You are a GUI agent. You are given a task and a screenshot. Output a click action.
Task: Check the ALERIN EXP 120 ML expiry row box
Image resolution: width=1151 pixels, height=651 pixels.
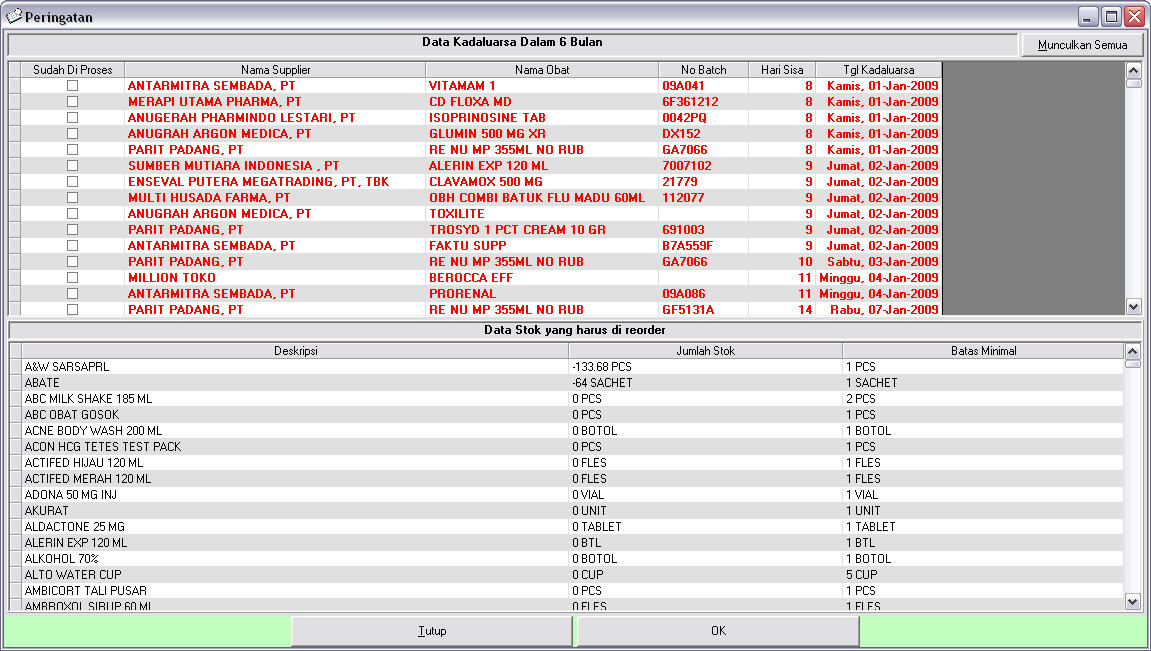72,166
